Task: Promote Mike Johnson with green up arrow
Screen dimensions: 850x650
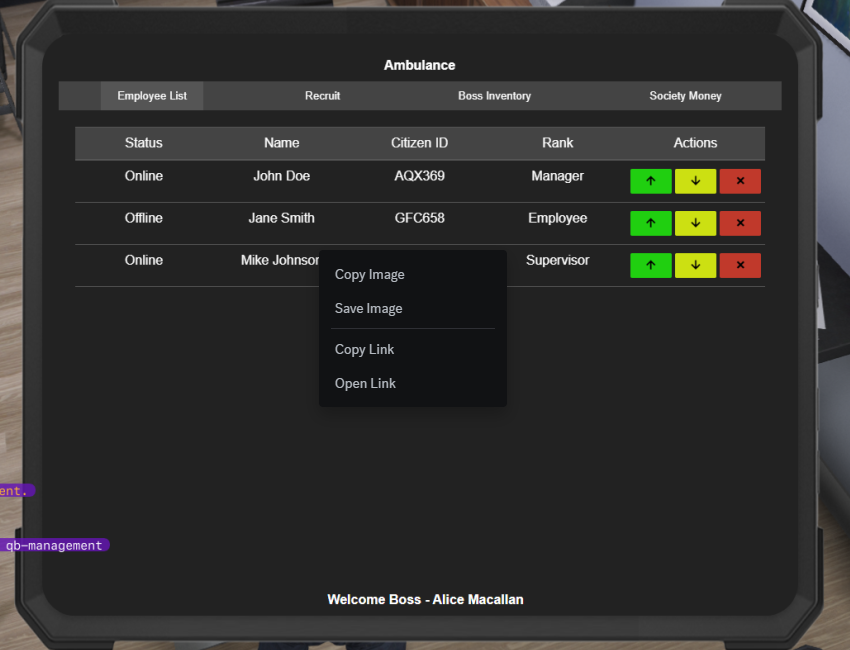Action: pyautogui.click(x=651, y=265)
